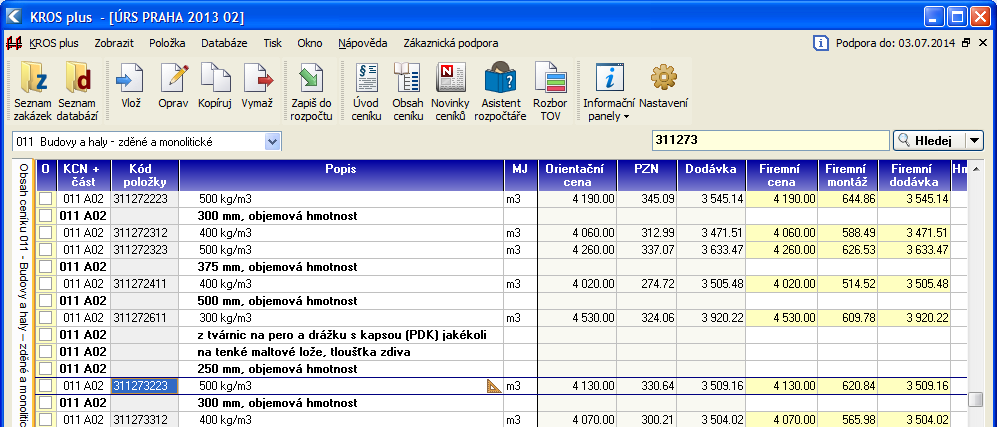Open the Položka menu
Viewport: 997px width, 427px height.
(167, 44)
